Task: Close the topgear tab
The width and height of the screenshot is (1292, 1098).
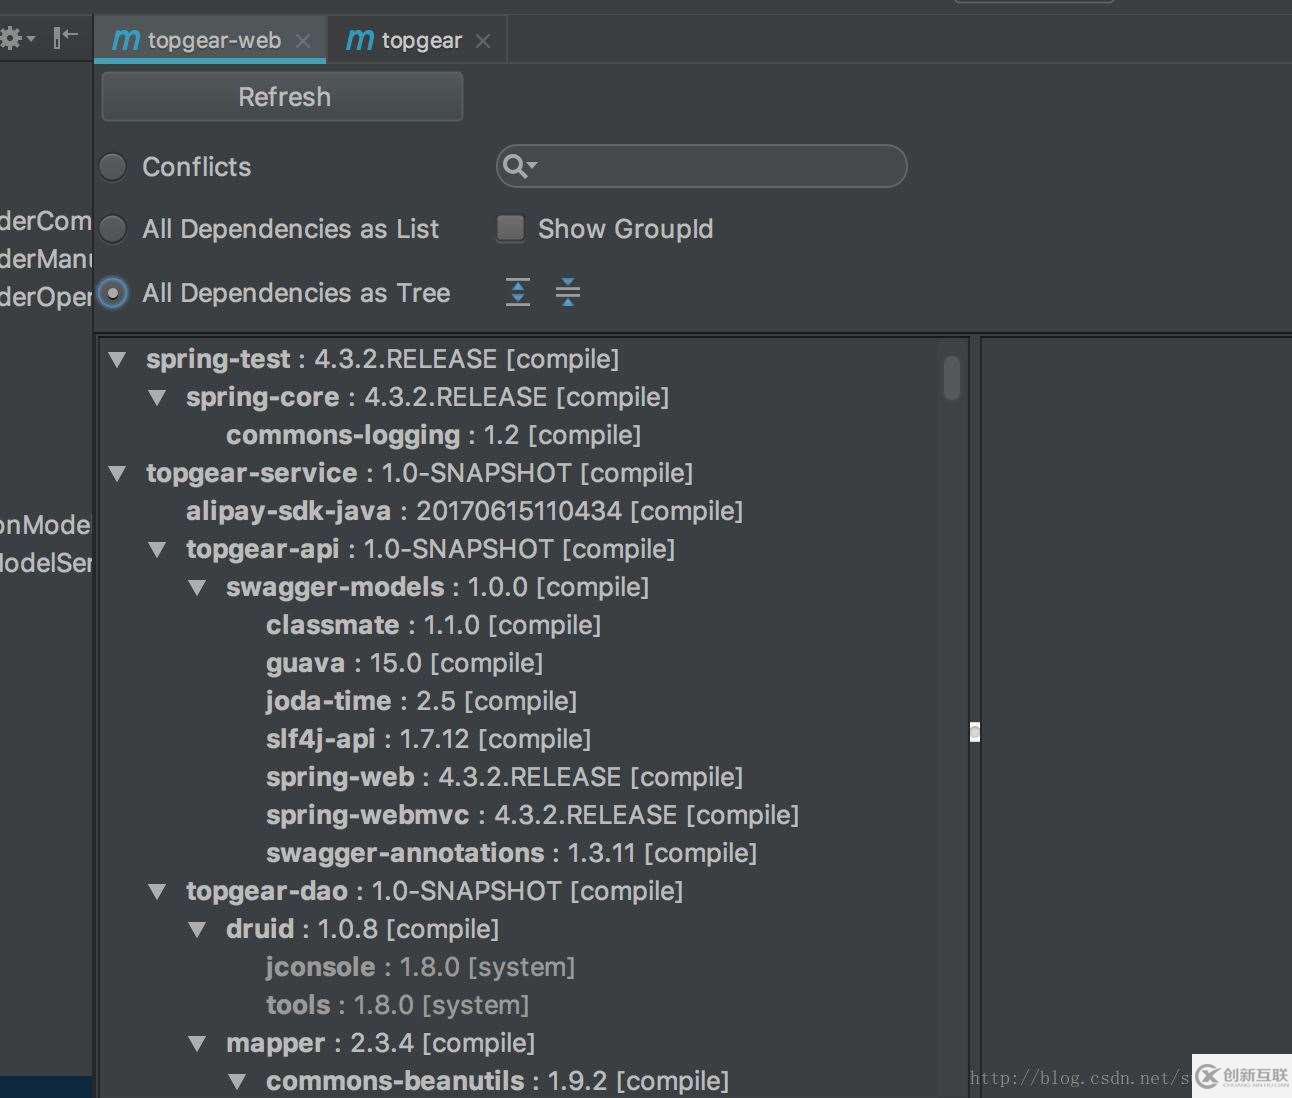Action: coord(483,41)
